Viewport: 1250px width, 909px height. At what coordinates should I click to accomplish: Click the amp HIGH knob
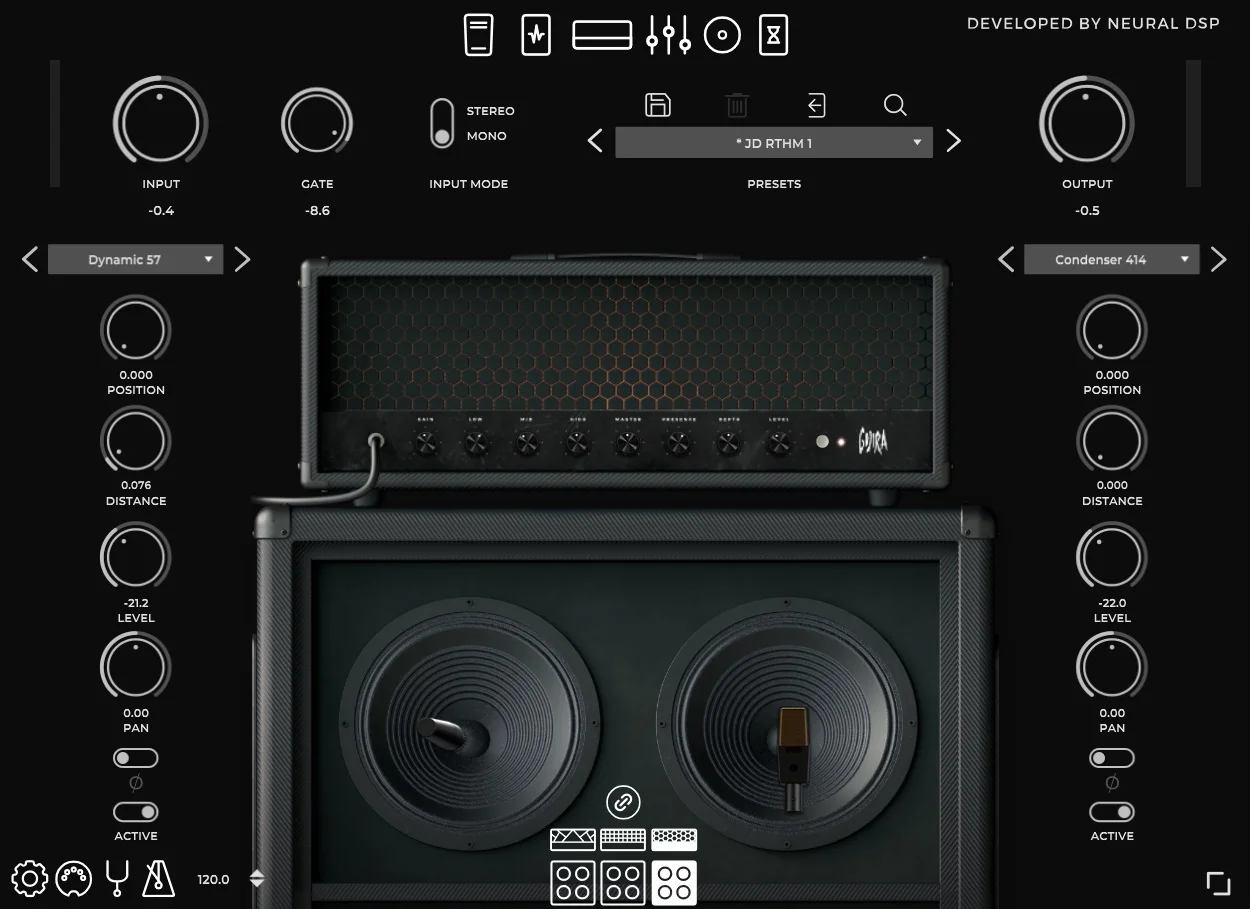click(577, 442)
